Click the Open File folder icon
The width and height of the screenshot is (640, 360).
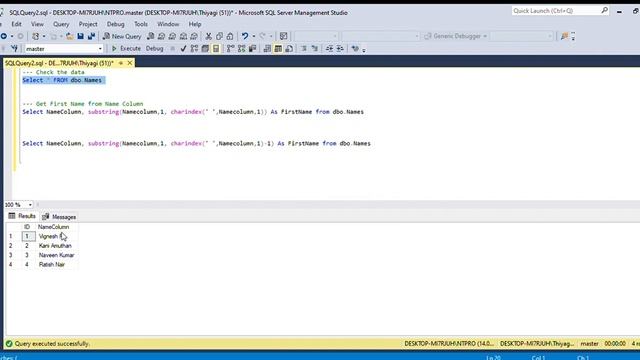70,36
